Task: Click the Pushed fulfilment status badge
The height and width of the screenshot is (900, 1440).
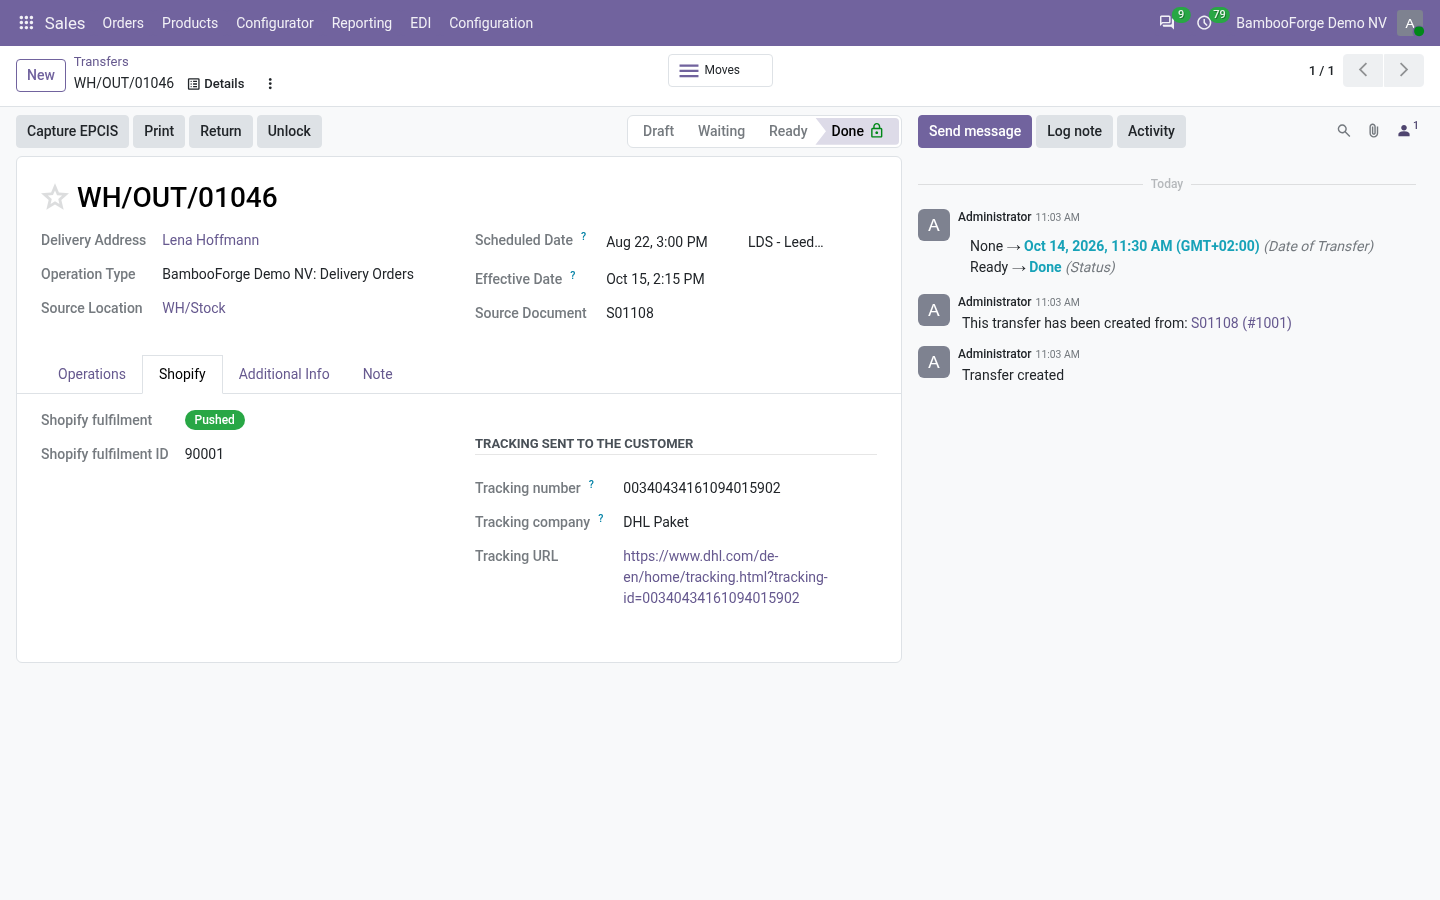Action: [x=215, y=420]
